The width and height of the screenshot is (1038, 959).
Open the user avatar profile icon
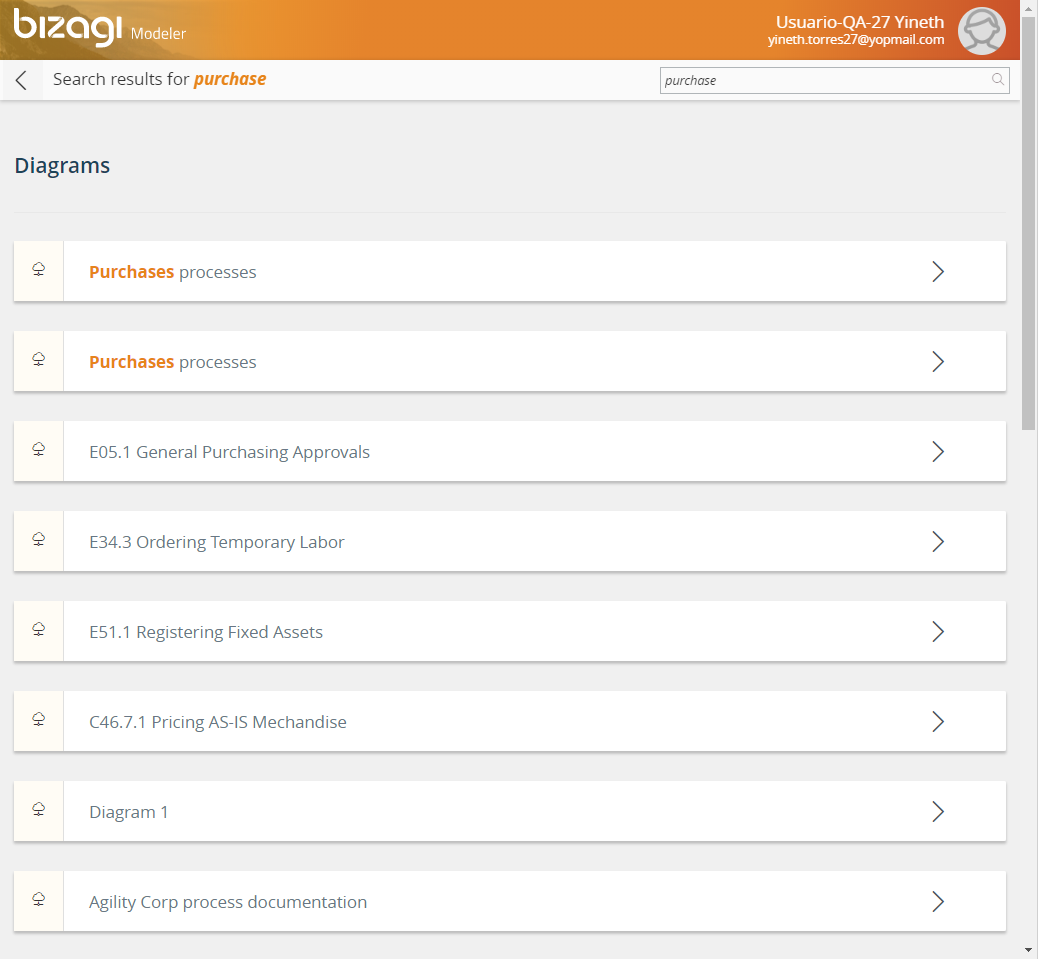[x=981, y=31]
